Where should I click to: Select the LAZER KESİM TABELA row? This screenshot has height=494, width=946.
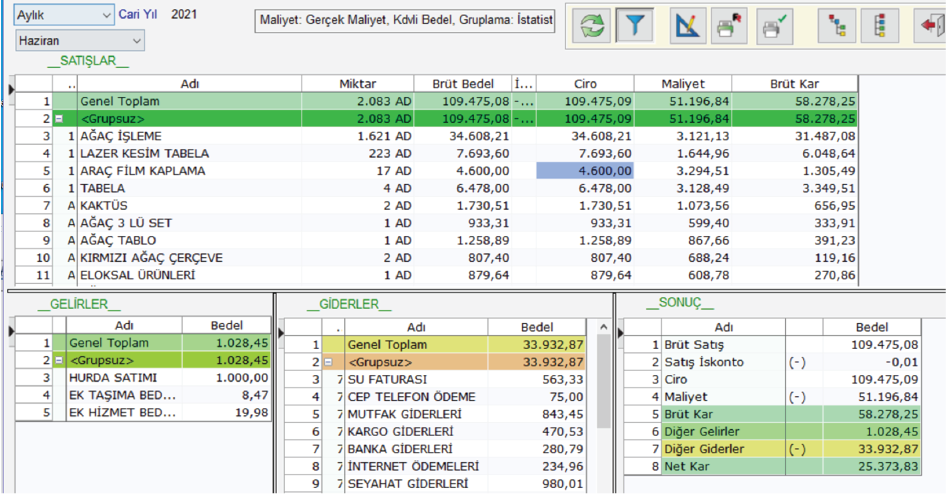[144, 153]
